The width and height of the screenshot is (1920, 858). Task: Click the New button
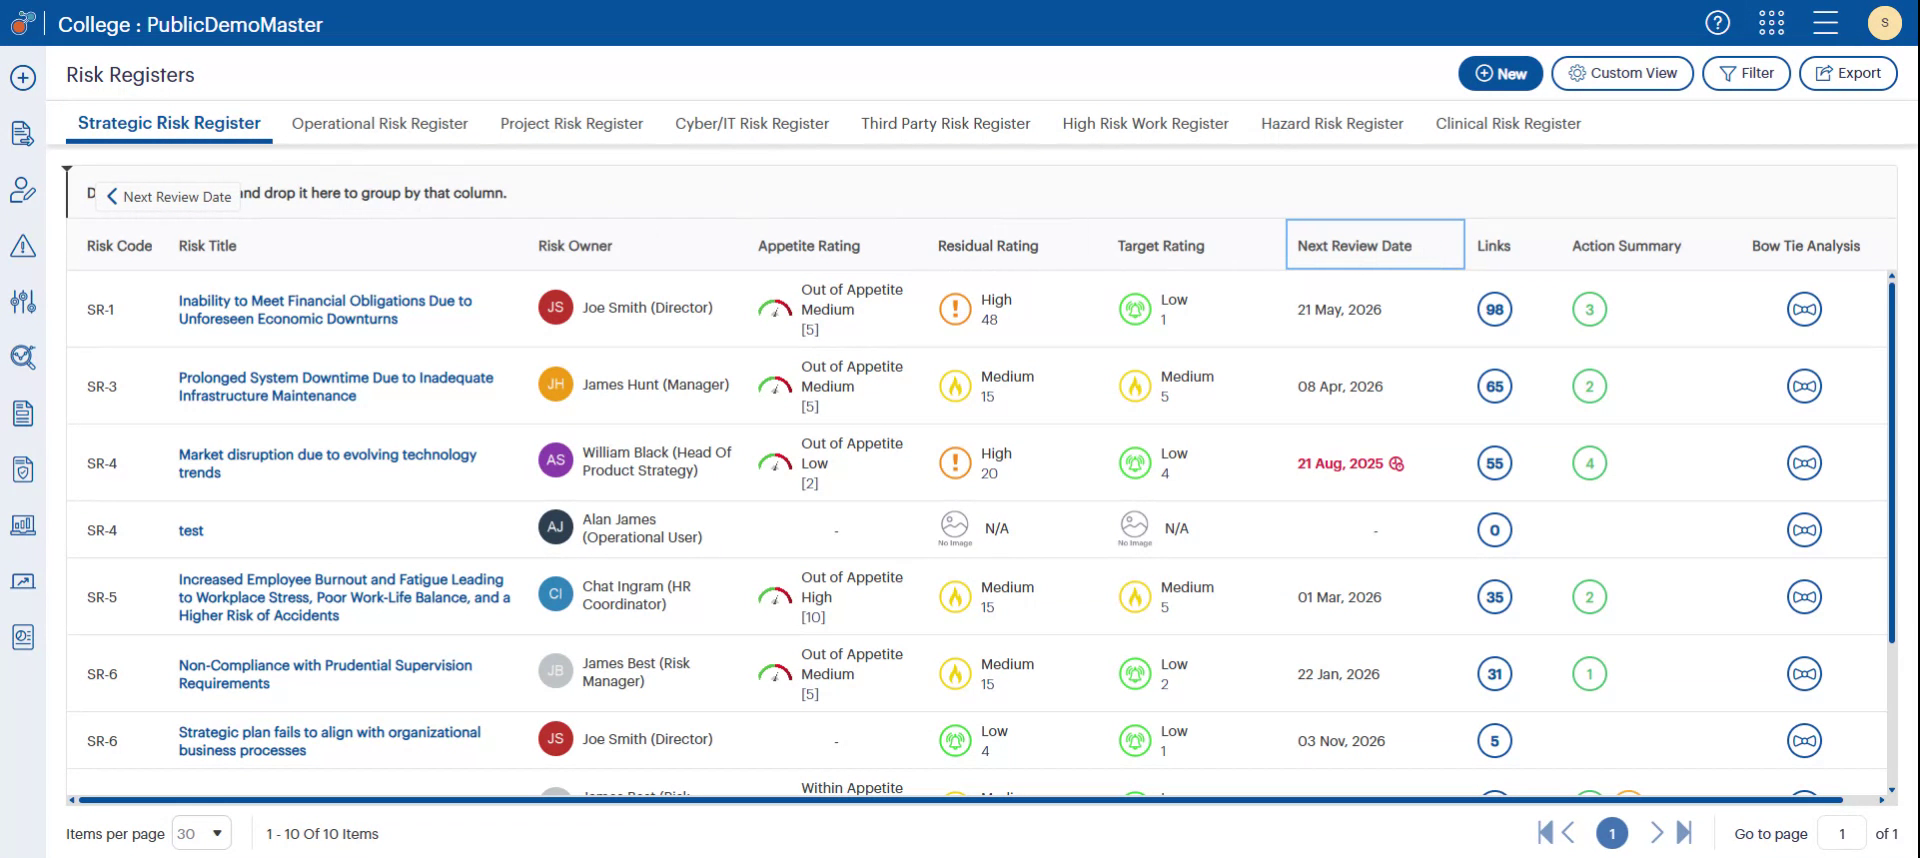pyautogui.click(x=1500, y=73)
